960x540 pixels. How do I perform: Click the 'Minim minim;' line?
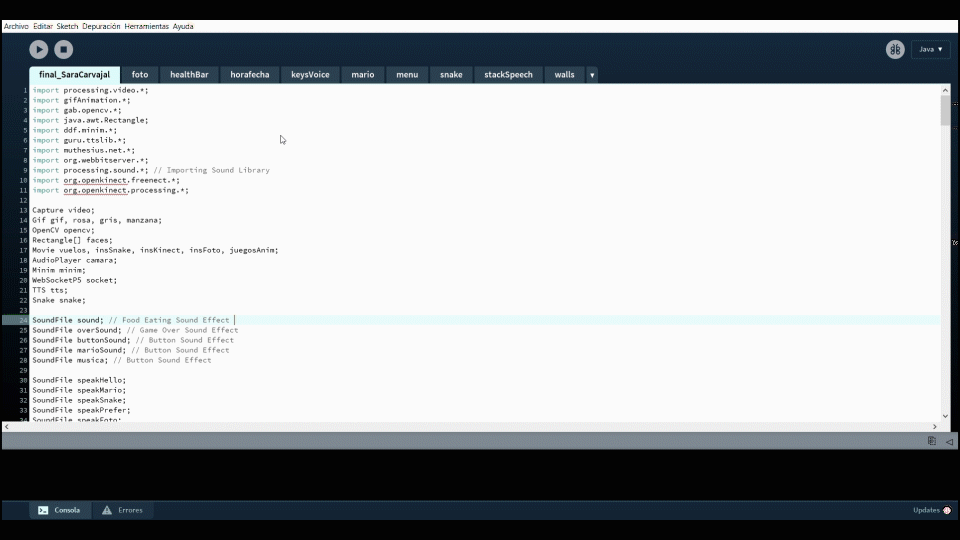tap(59, 270)
